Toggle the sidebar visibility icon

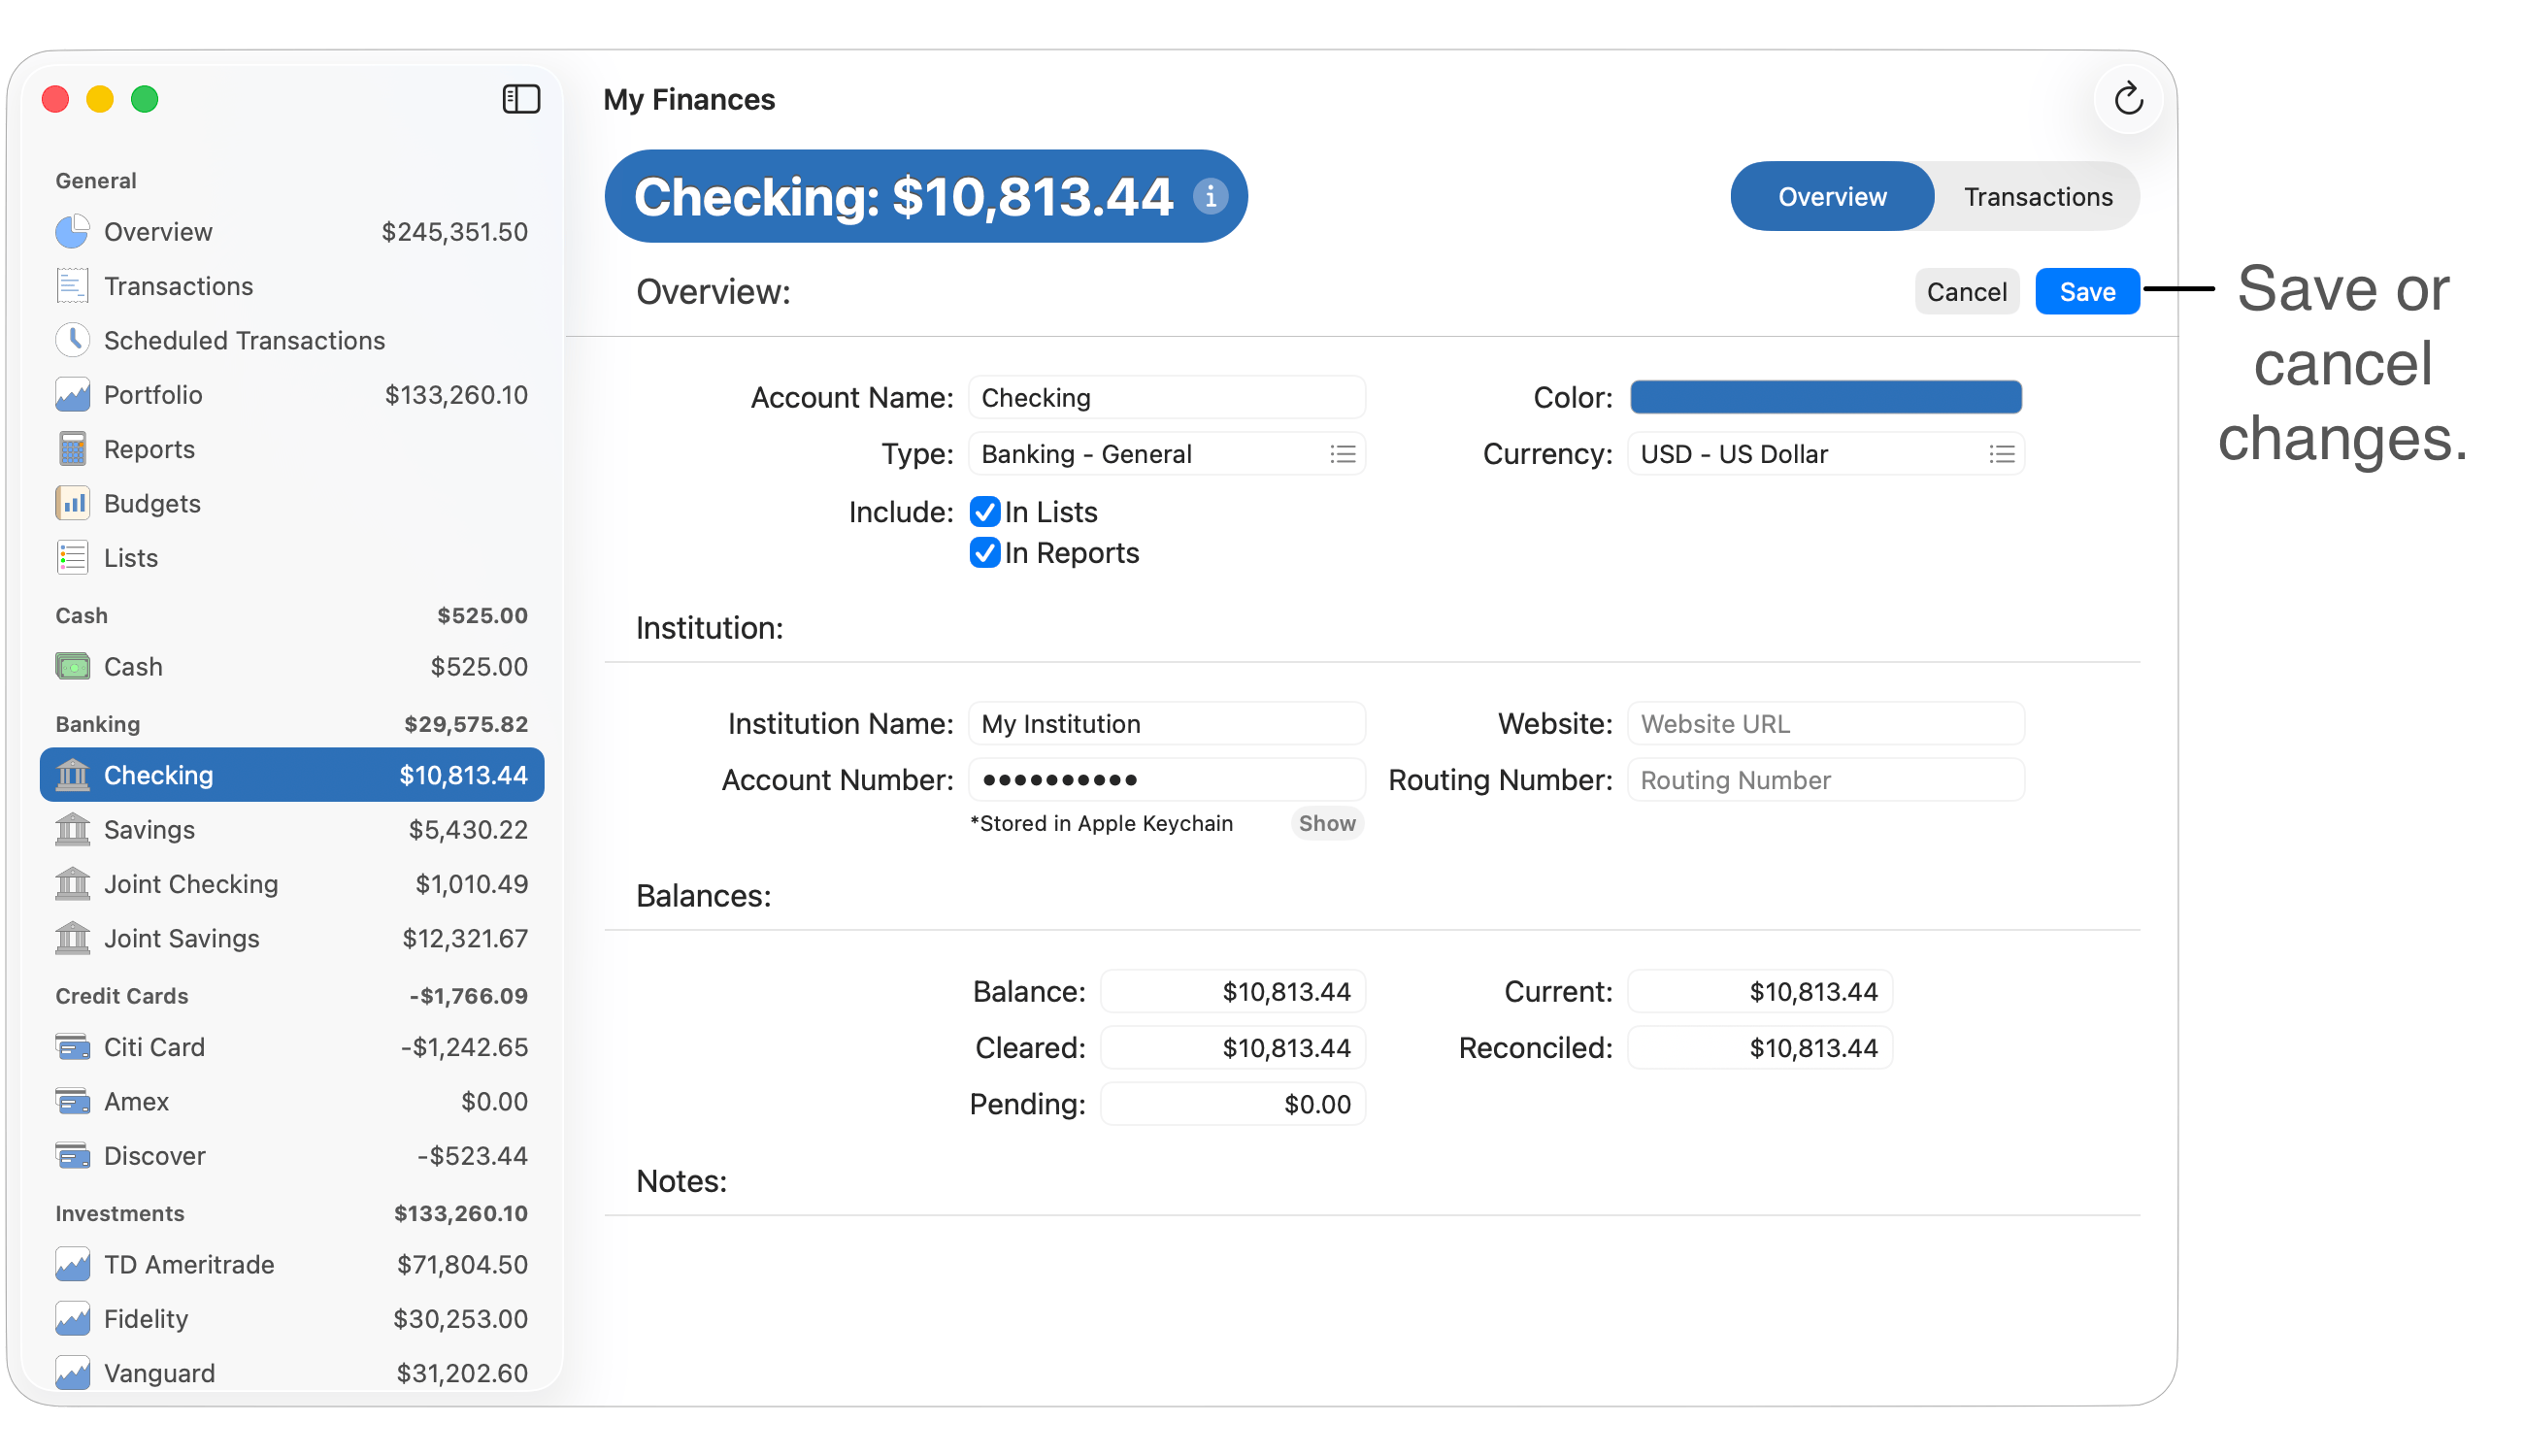(x=521, y=99)
